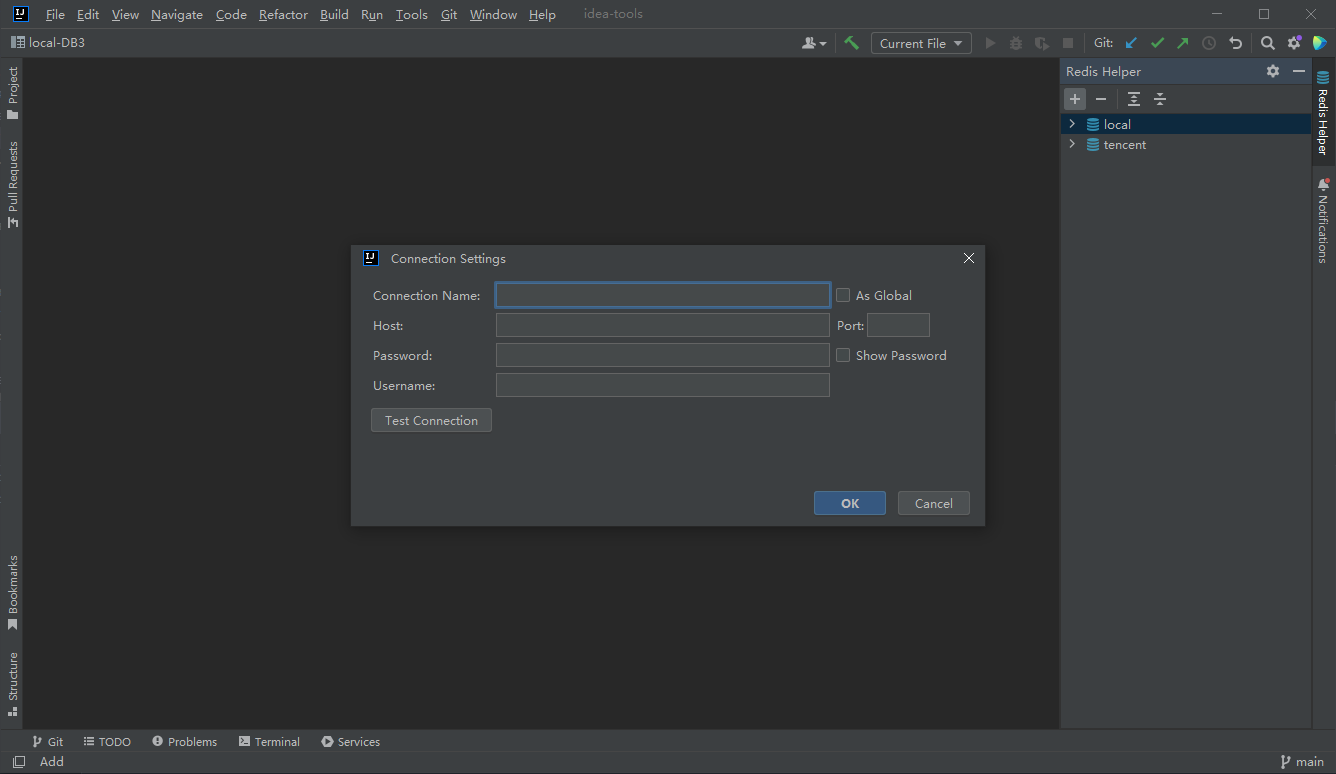Screen dimensions: 1336x774
Task: Open the Window menu
Action: (x=493, y=14)
